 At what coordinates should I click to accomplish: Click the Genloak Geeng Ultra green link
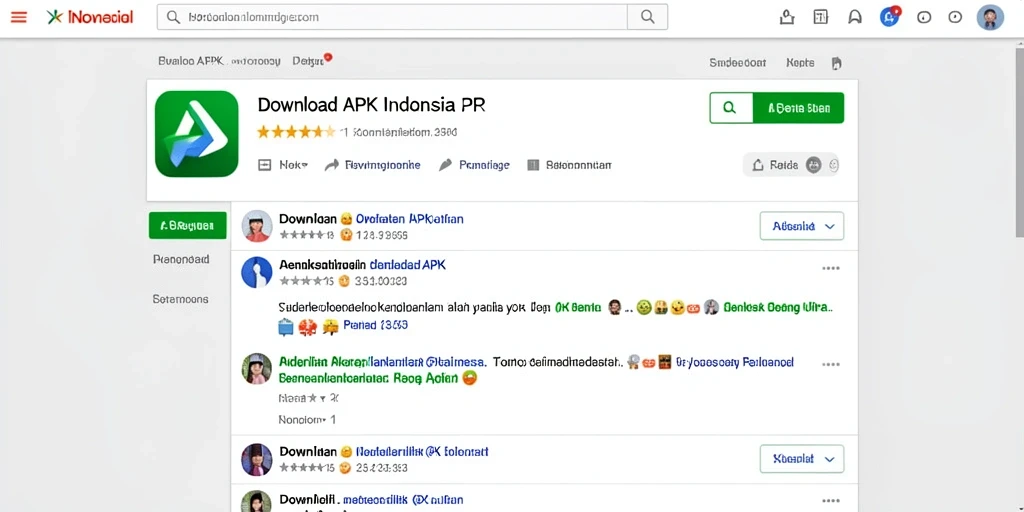pos(779,307)
